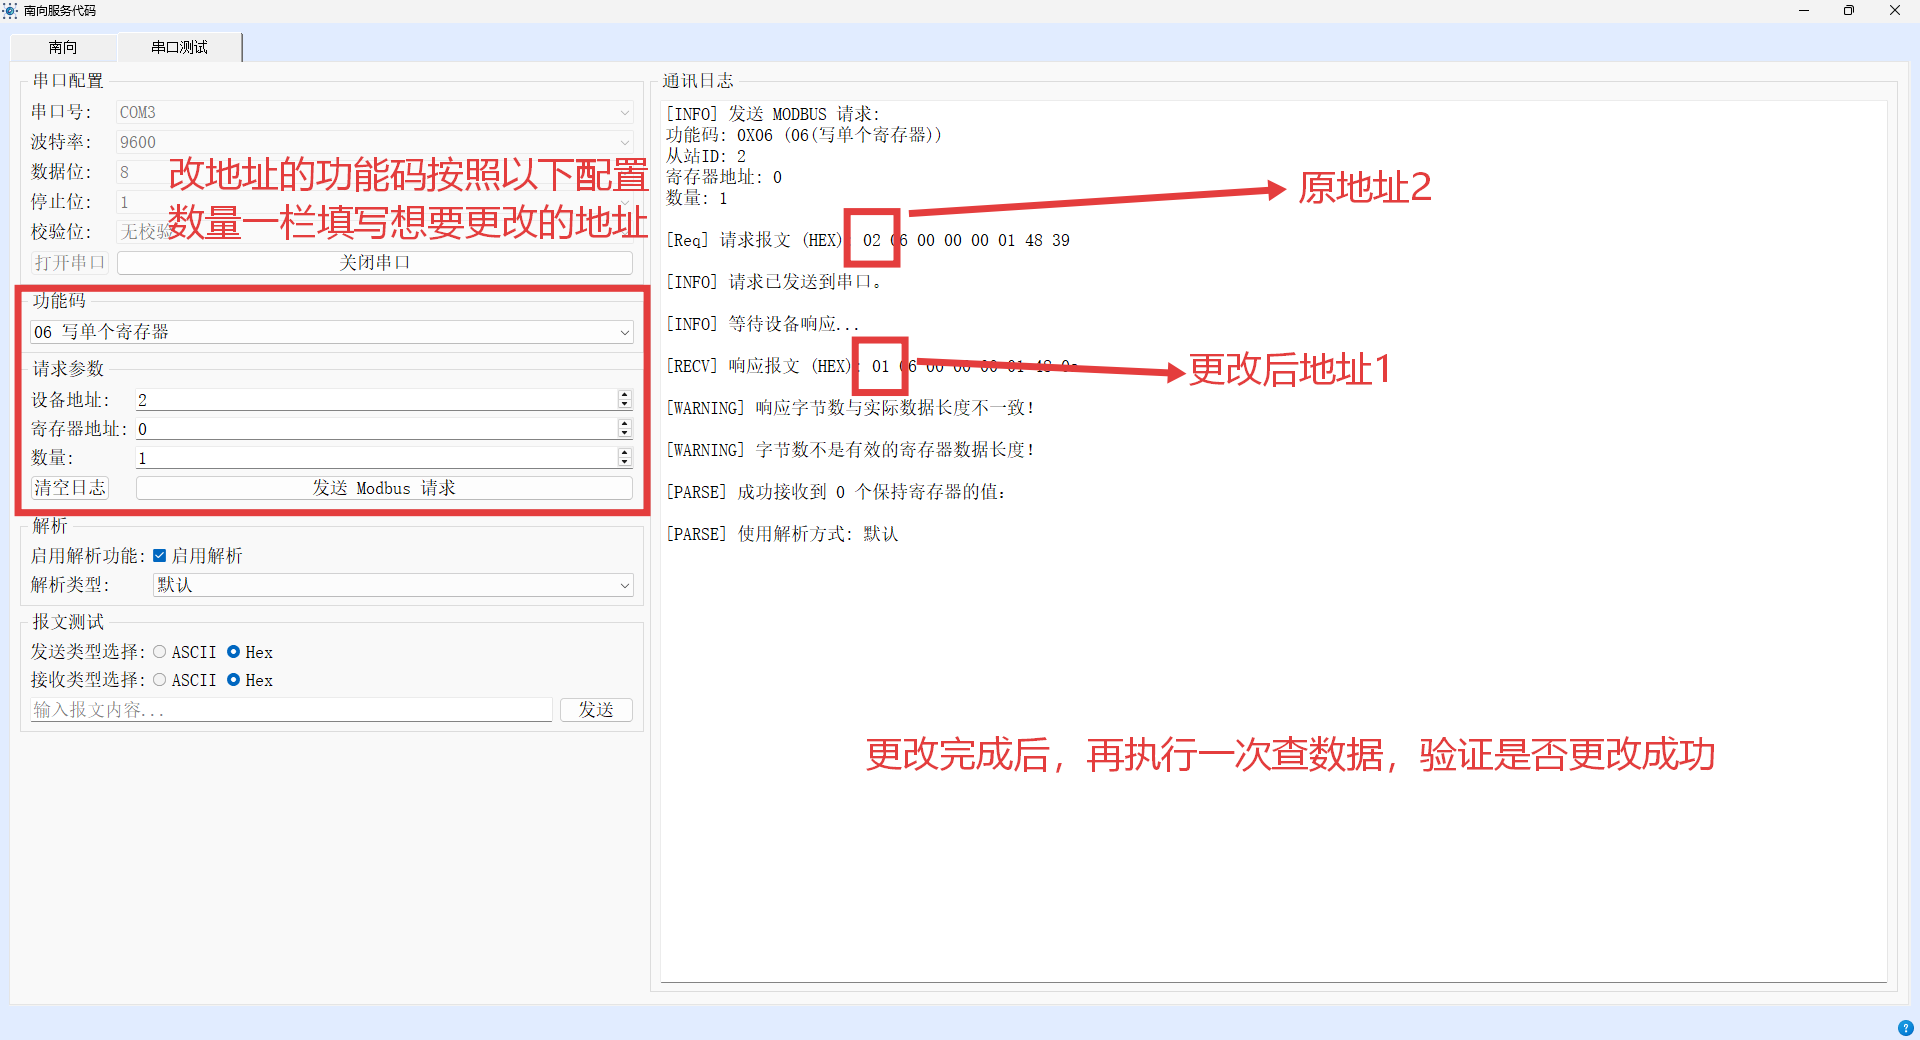Click the 发送 Modbus 请求 button

coord(384,488)
